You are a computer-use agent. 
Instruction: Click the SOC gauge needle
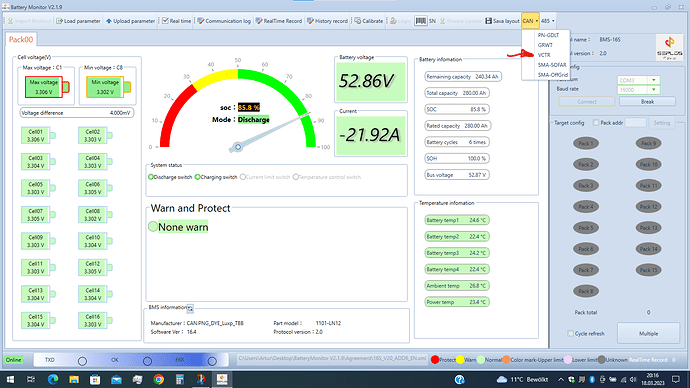pyautogui.click(x=273, y=130)
